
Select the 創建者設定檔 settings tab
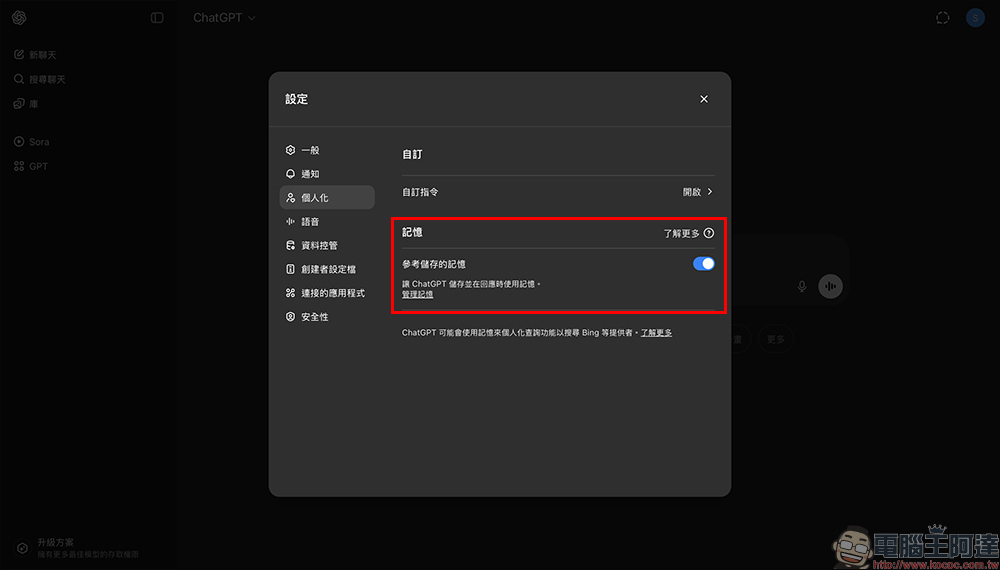pos(327,269)
